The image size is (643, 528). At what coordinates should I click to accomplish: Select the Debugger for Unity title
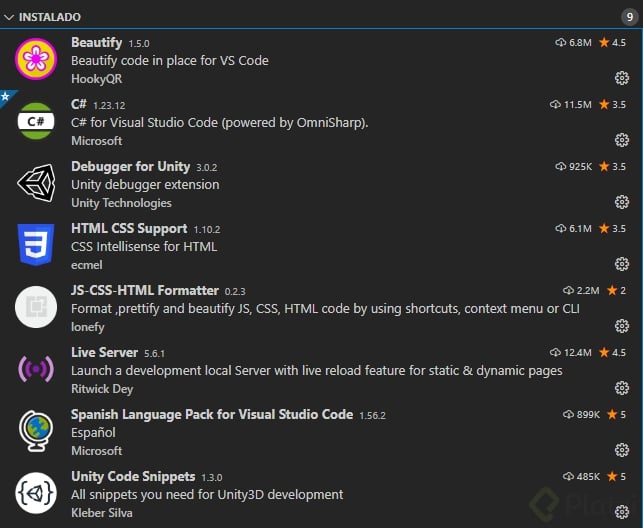pos(130,166)
